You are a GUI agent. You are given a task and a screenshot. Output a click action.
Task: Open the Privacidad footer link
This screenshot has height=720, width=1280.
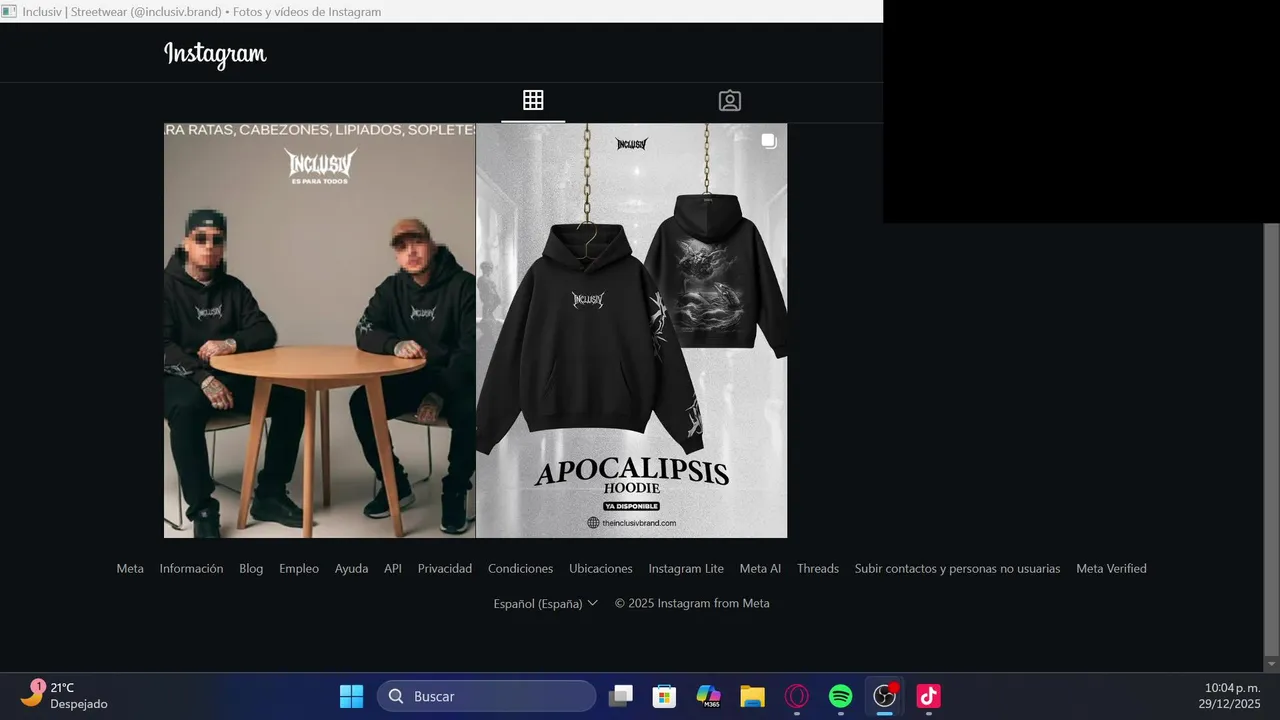click(445, 568)
